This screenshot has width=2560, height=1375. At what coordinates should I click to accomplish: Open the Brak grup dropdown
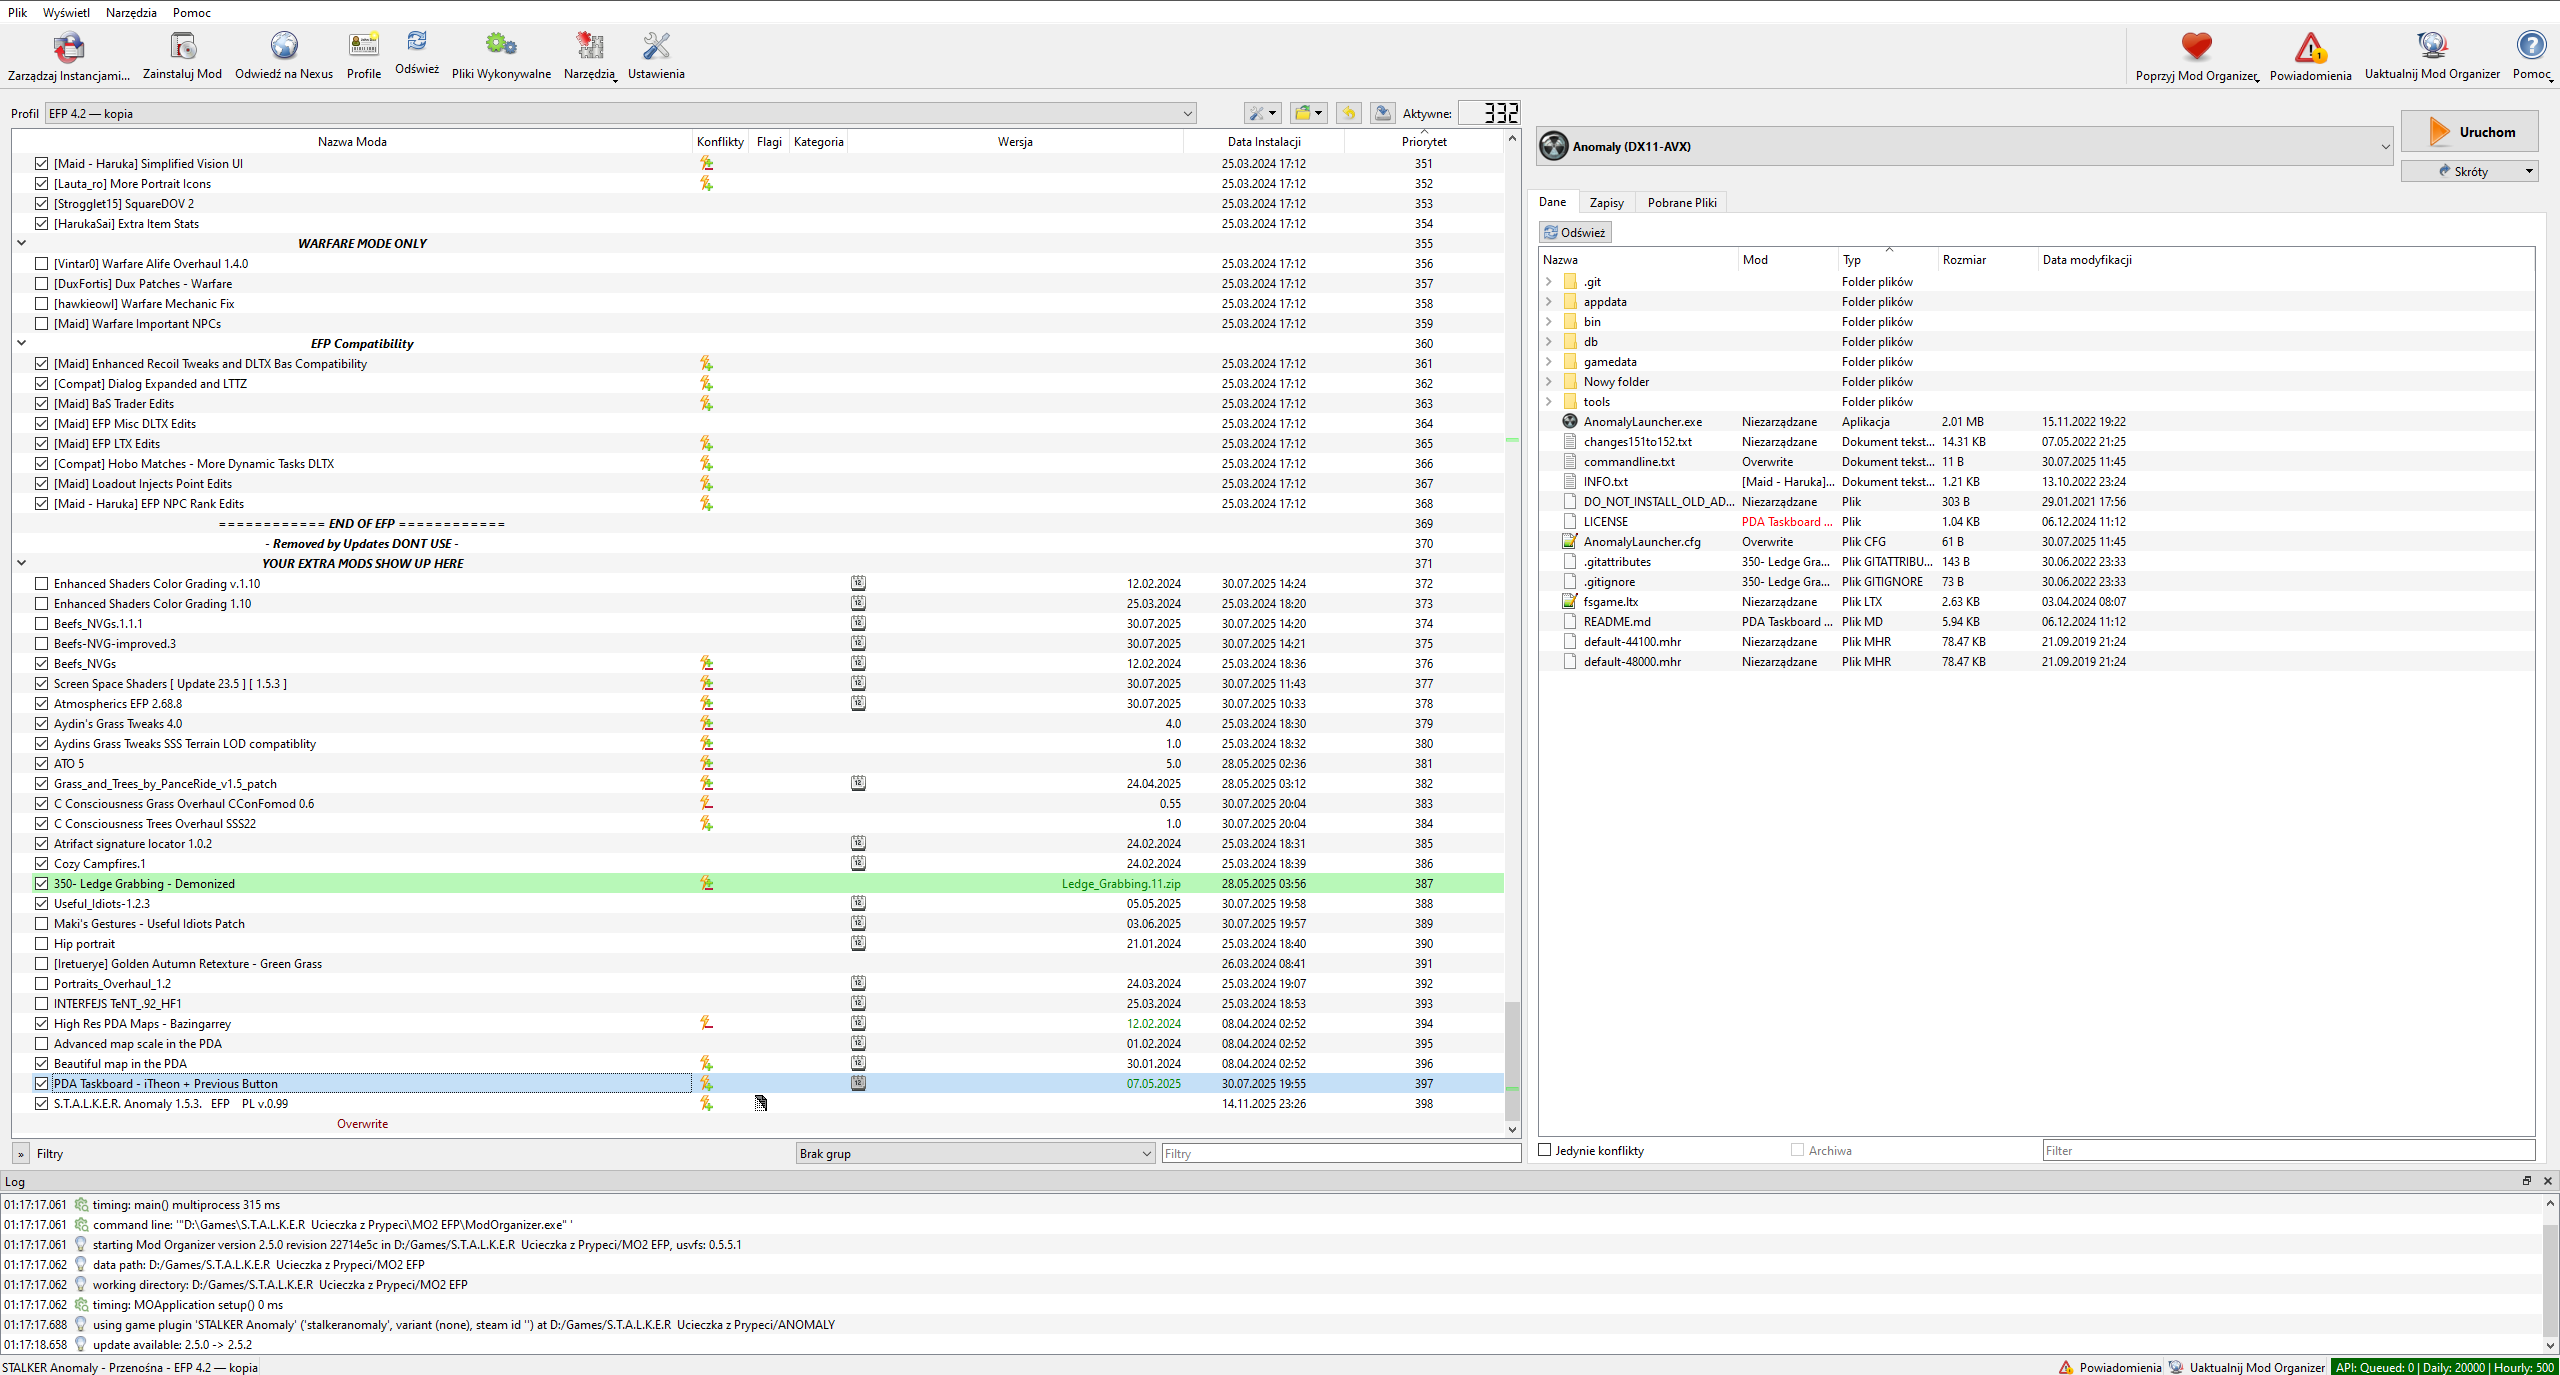click(975, 1153)
